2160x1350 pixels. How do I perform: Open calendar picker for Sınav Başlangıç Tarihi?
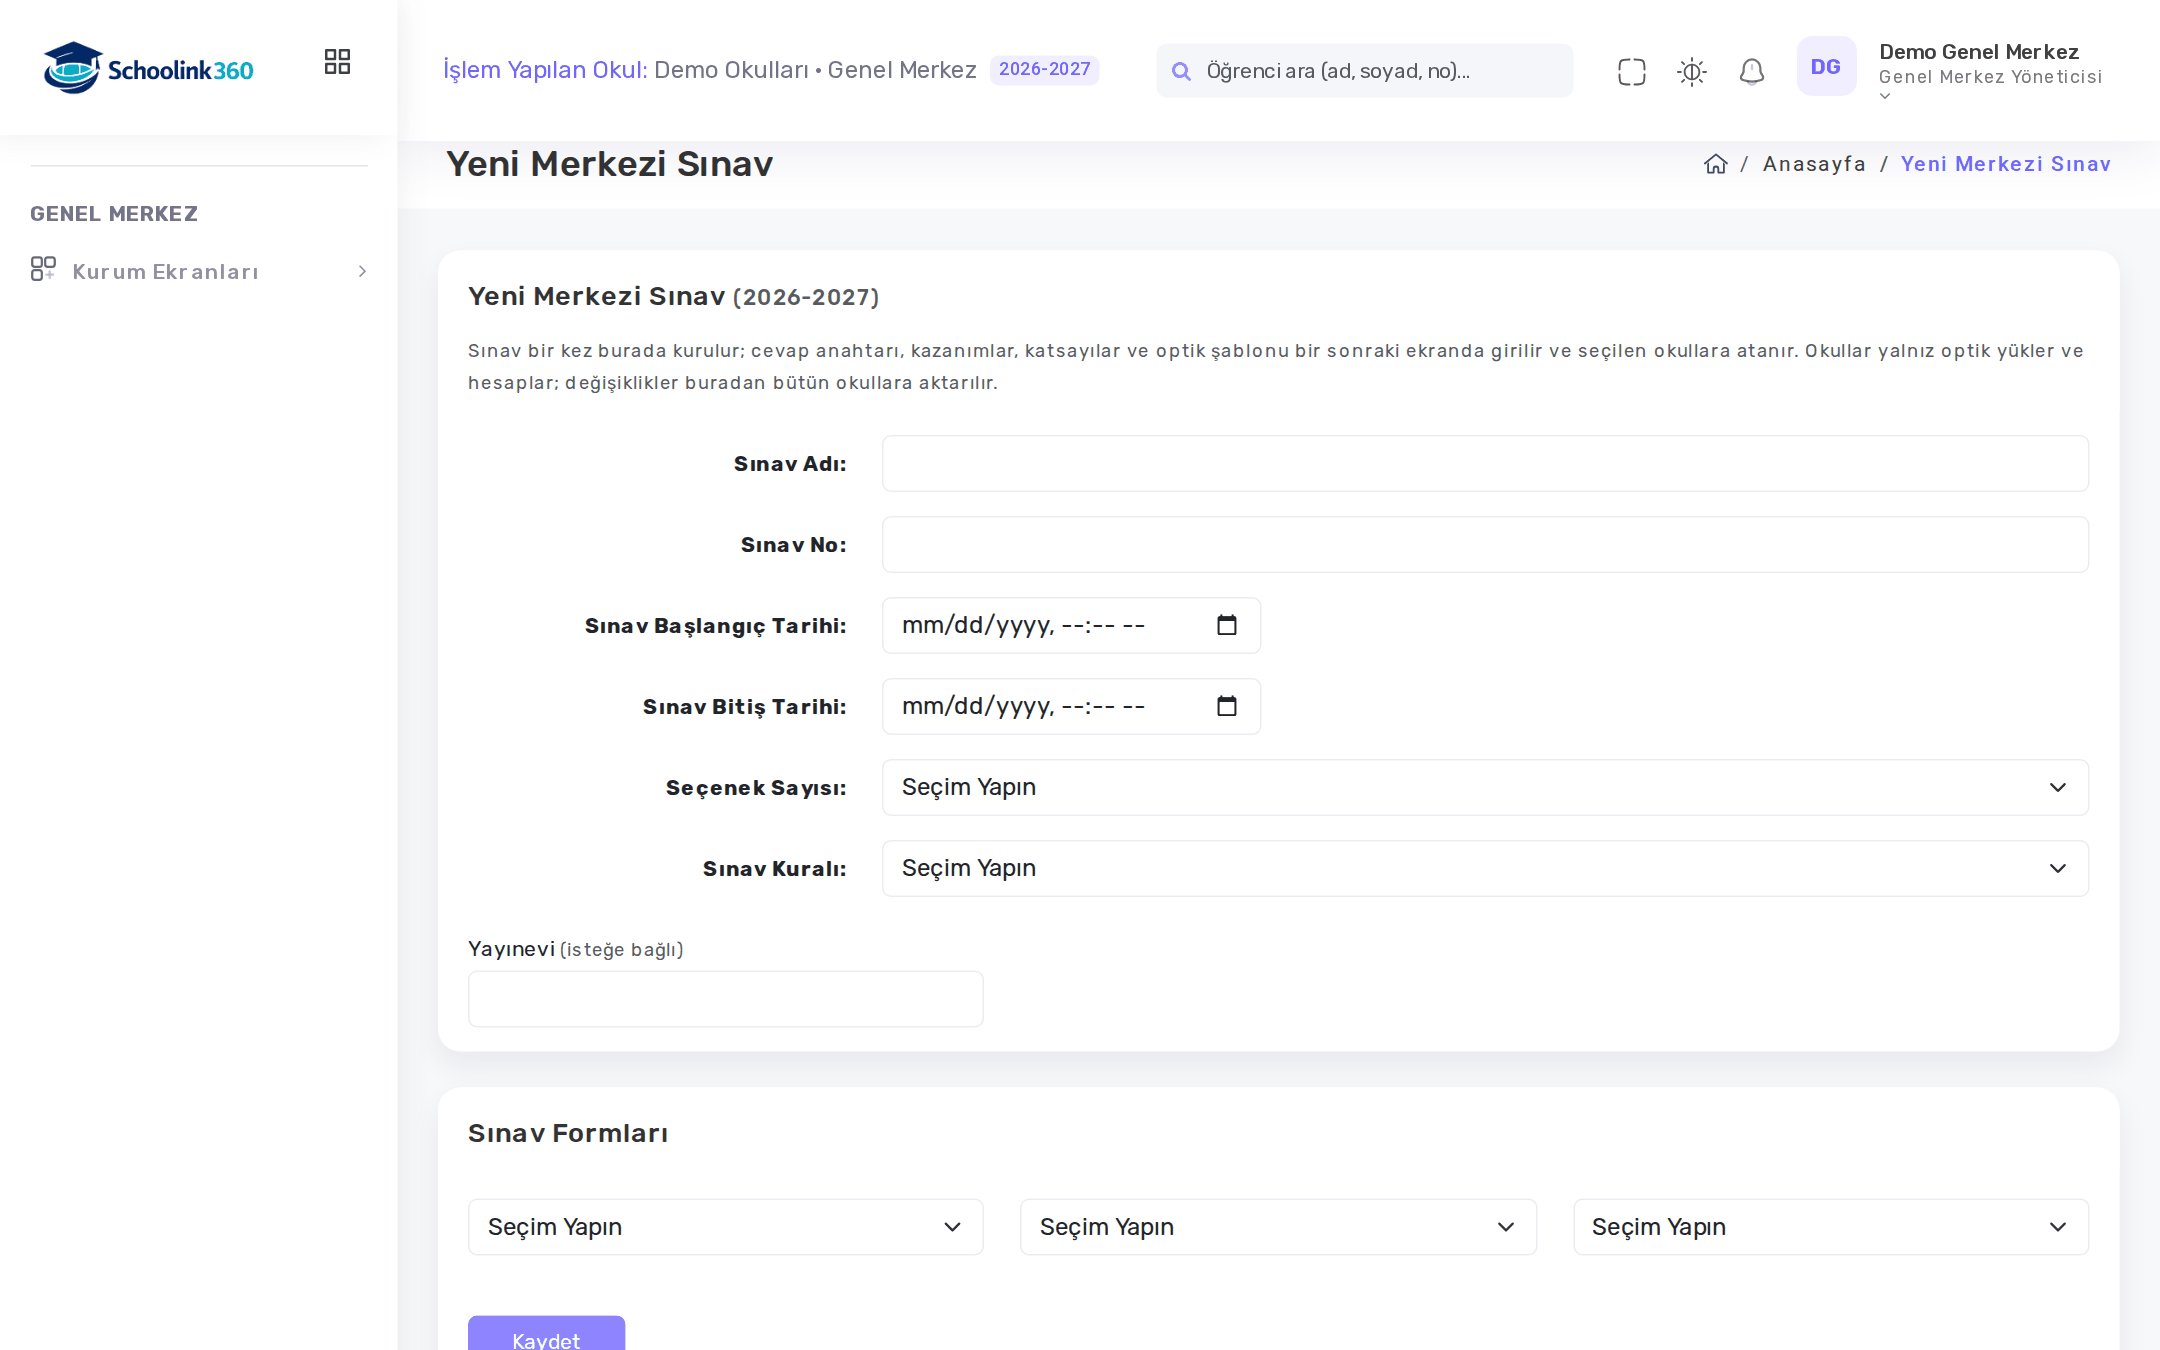(1227, 625)
